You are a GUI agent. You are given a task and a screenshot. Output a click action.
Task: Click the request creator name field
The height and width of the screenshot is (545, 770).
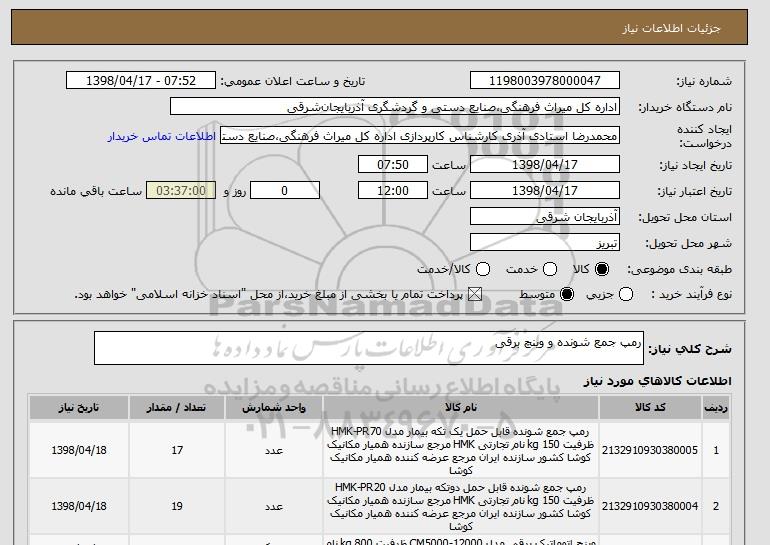point(420,136)
